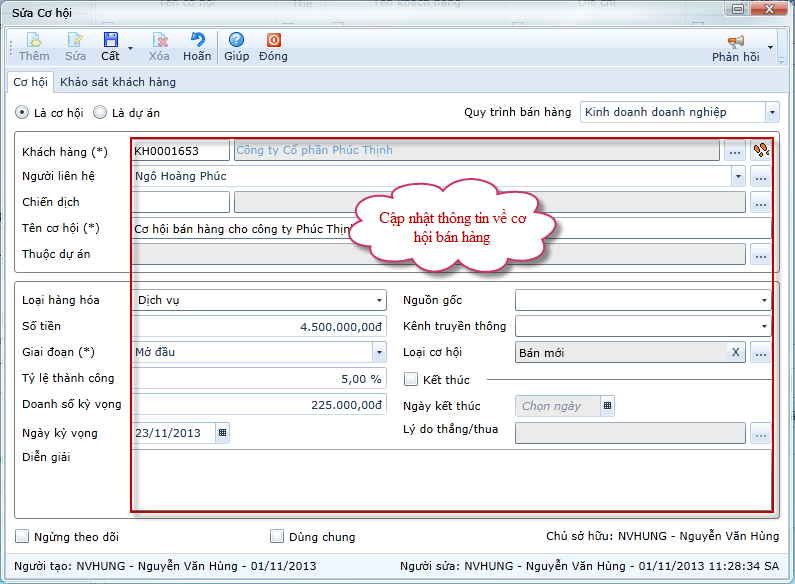Click the Thêm toolbar icon
The height and width of the screenshot is (584, 795).
[x=34, y=41]
